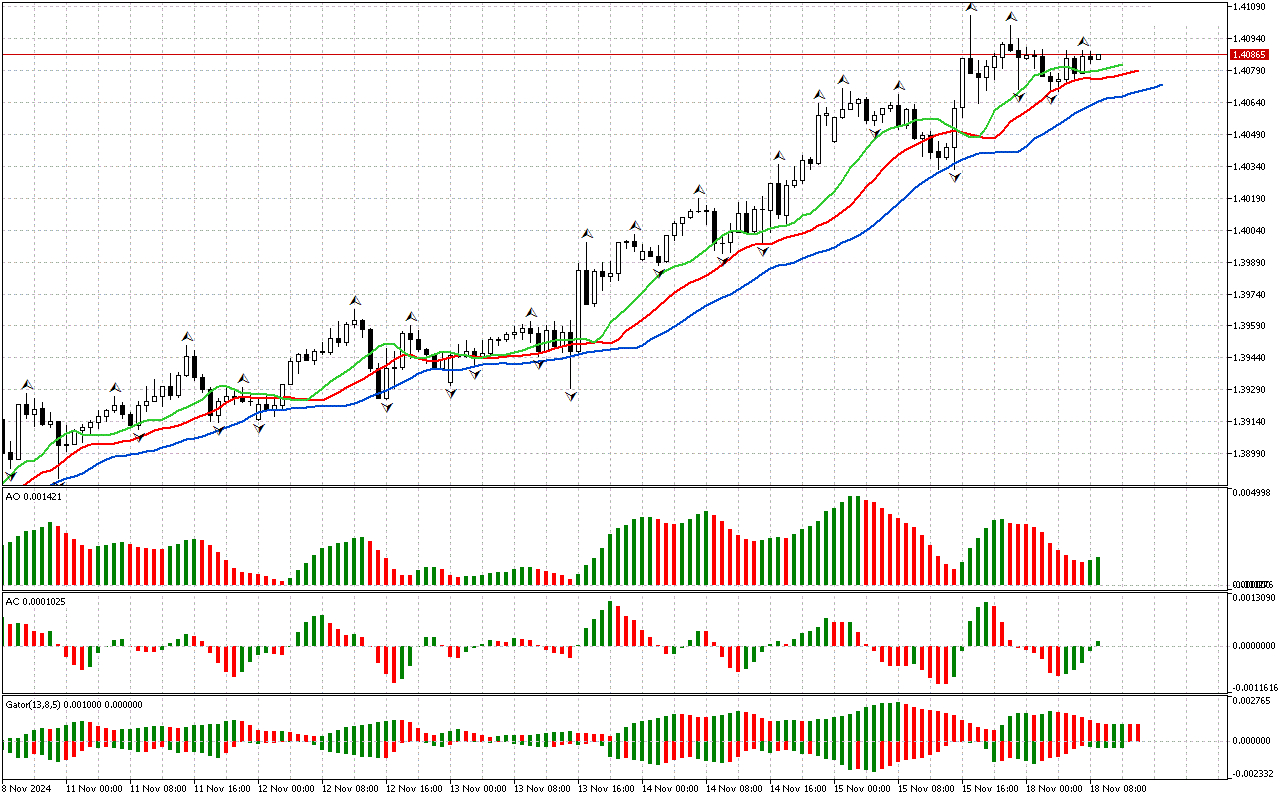The width and height of the screenshot is (1280, 800).
Task: Click the 8 Nov 2024 date label
Action: (x=26, y=789)
